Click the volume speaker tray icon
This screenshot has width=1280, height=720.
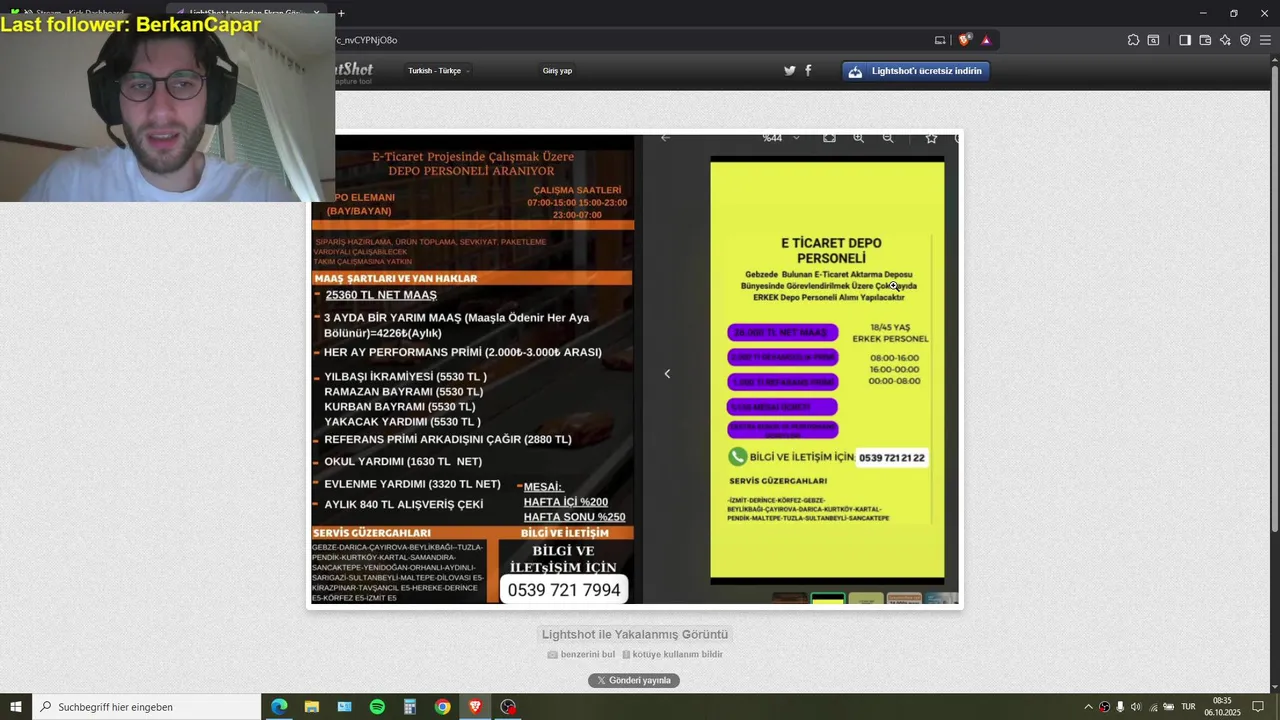pyautogui.click(x=1136, y=707)
